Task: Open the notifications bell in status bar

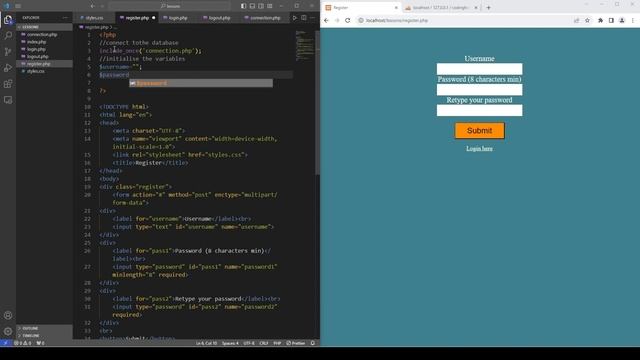Action: point(313,343)
